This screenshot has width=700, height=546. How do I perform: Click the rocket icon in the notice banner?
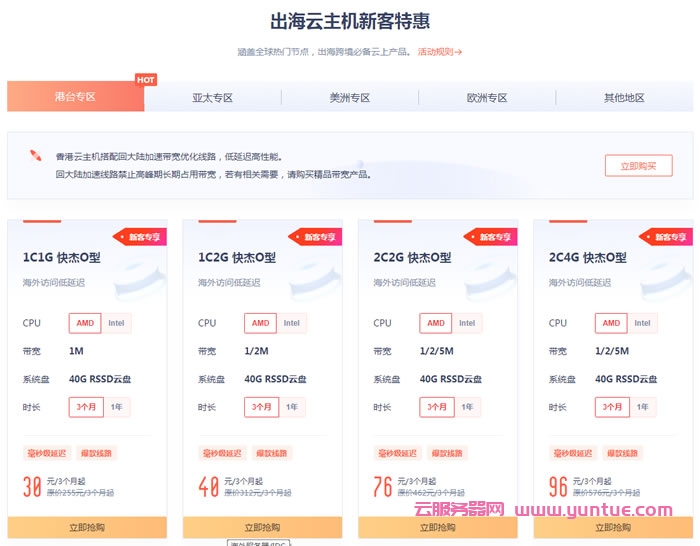36,155
